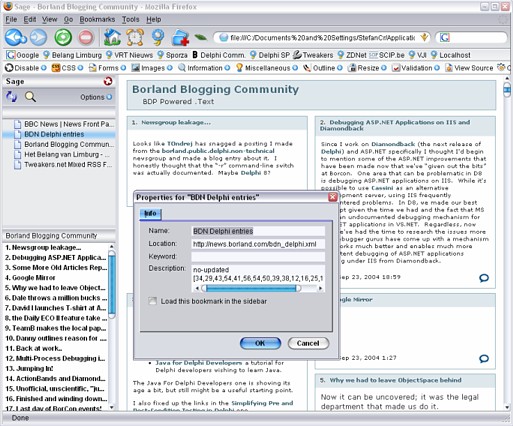Click the bookmarks globe-pin toolbar icon

click(158, 37)
